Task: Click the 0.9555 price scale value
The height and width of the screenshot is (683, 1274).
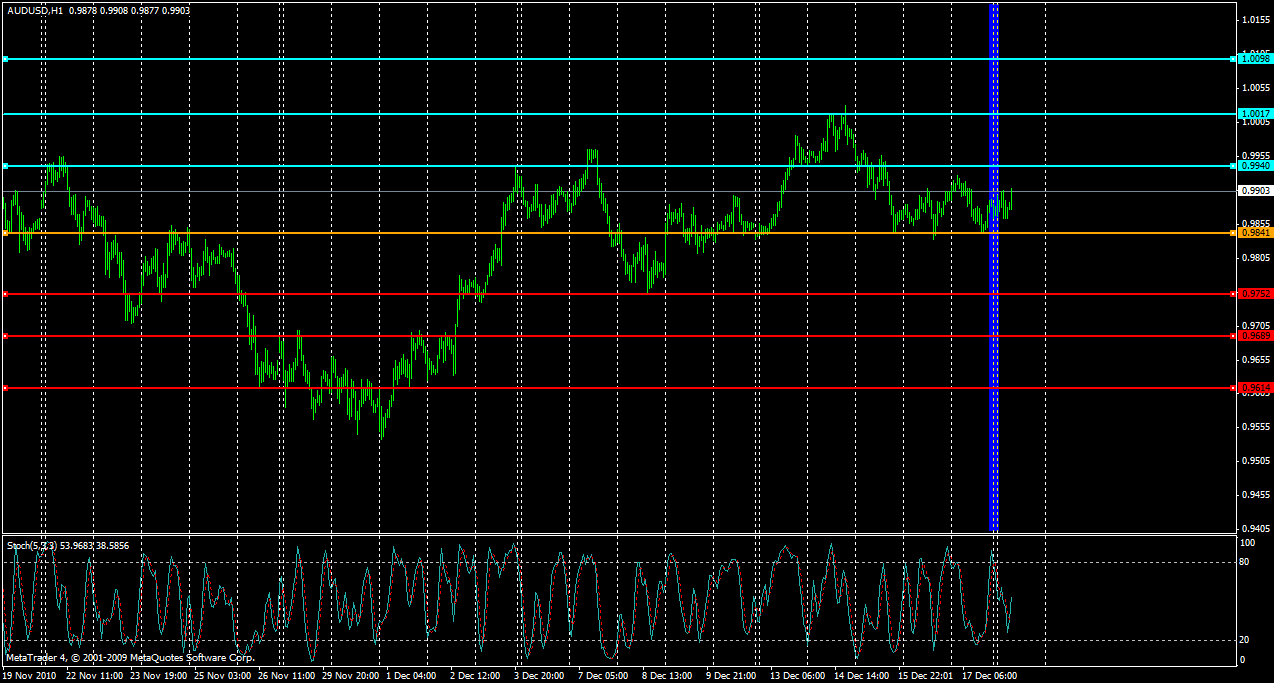Action: pyautogui.click(x=1255, y=427)
